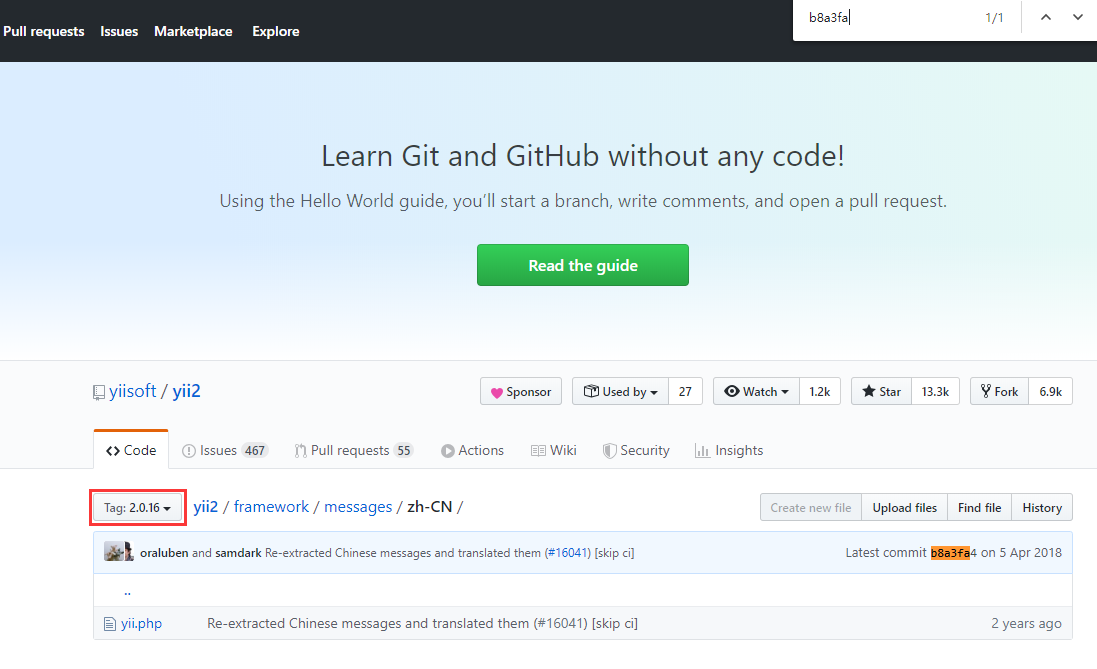Click the yii2 breadcrumb link
1097x669 pixels.
pyautogui.click(x=206, y=507)
